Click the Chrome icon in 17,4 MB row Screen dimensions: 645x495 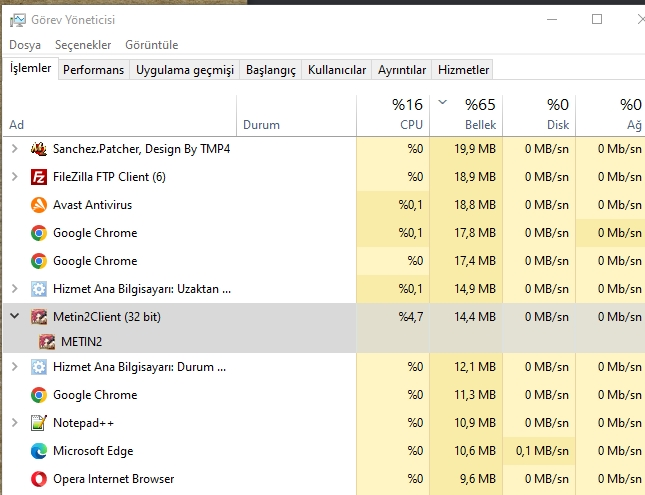coord(39,261)
